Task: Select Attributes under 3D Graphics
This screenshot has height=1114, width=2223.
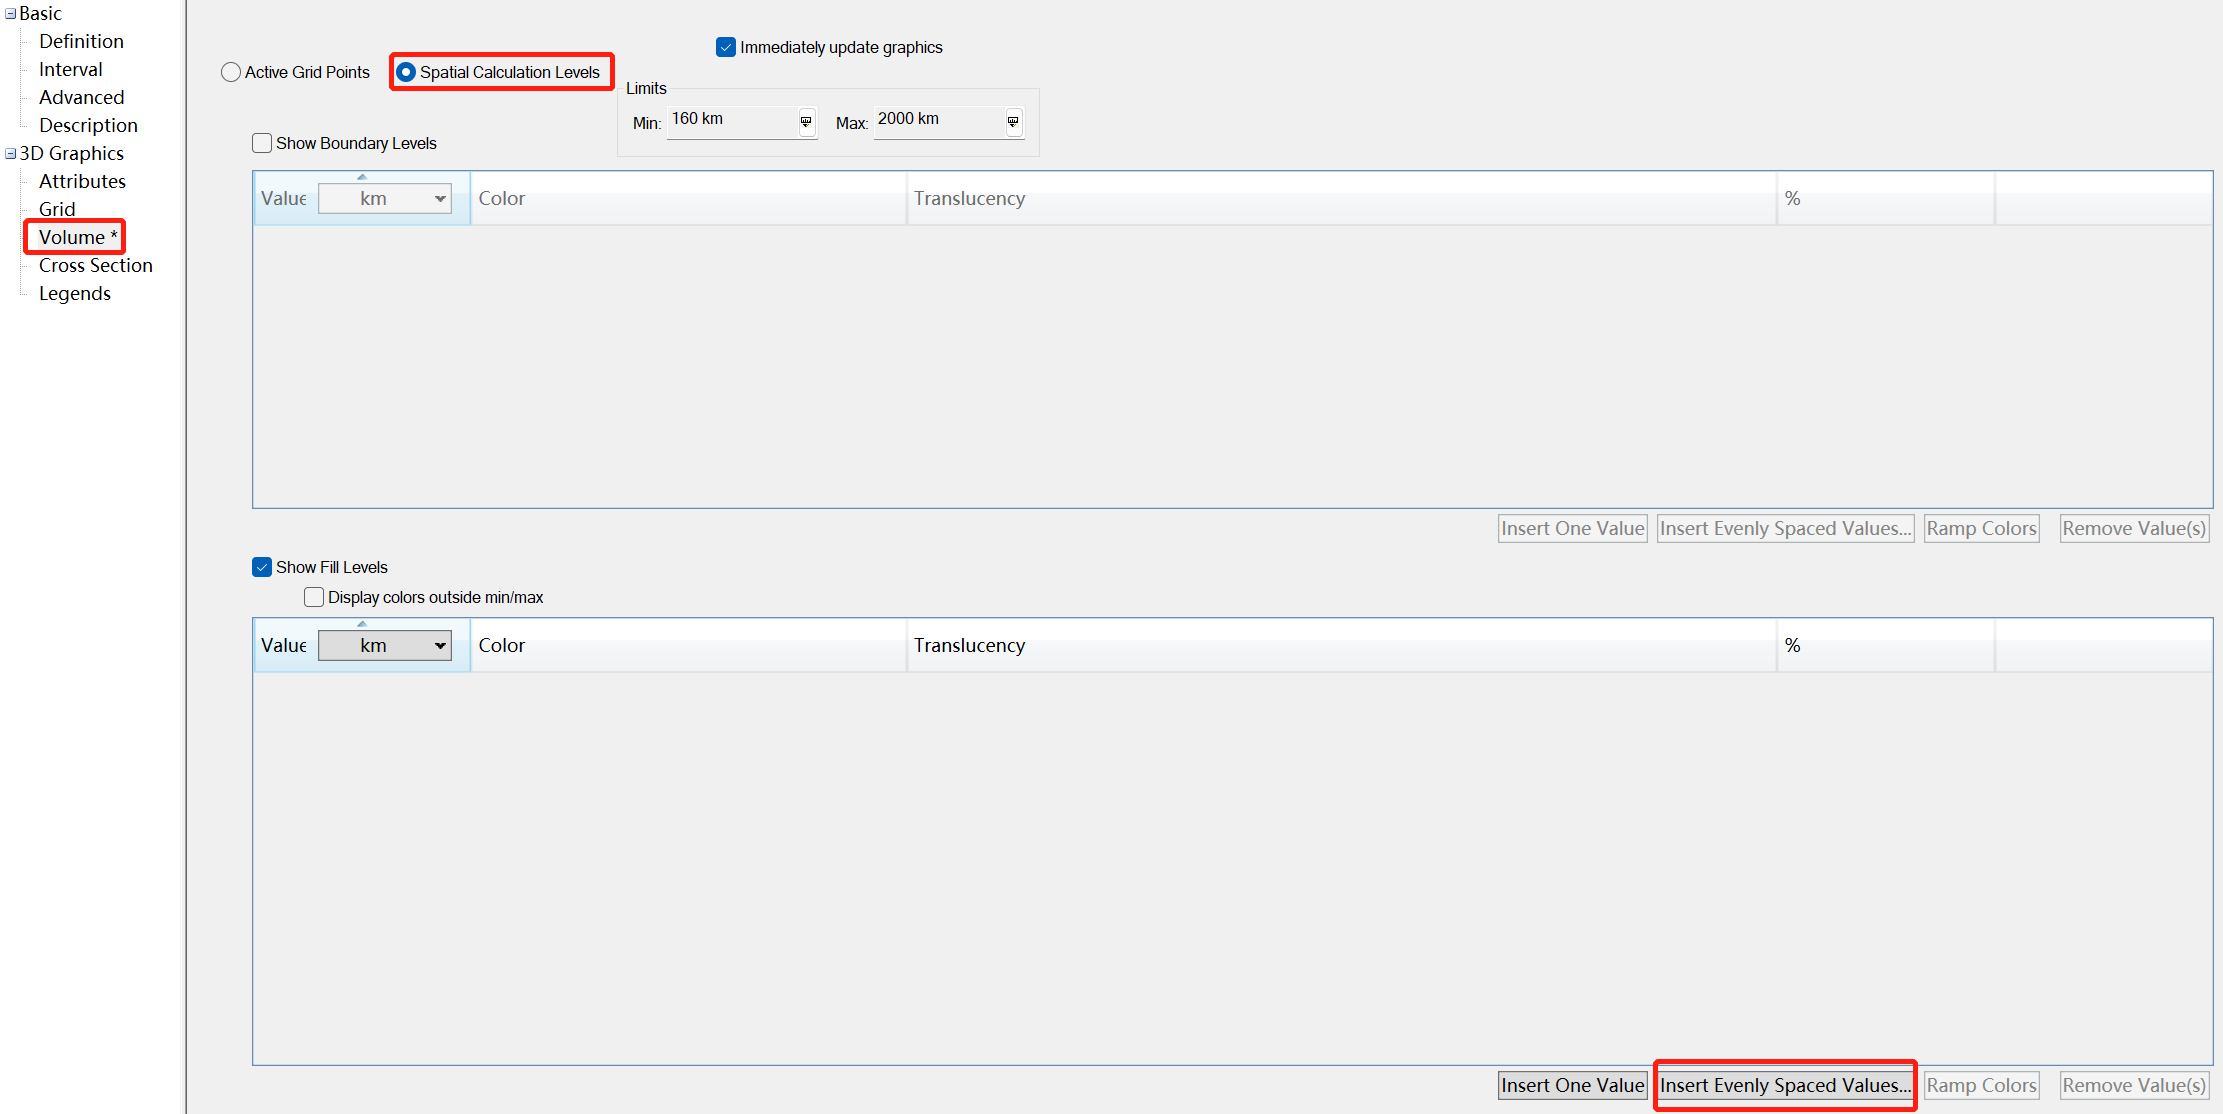Action: (x=82, y=182)
